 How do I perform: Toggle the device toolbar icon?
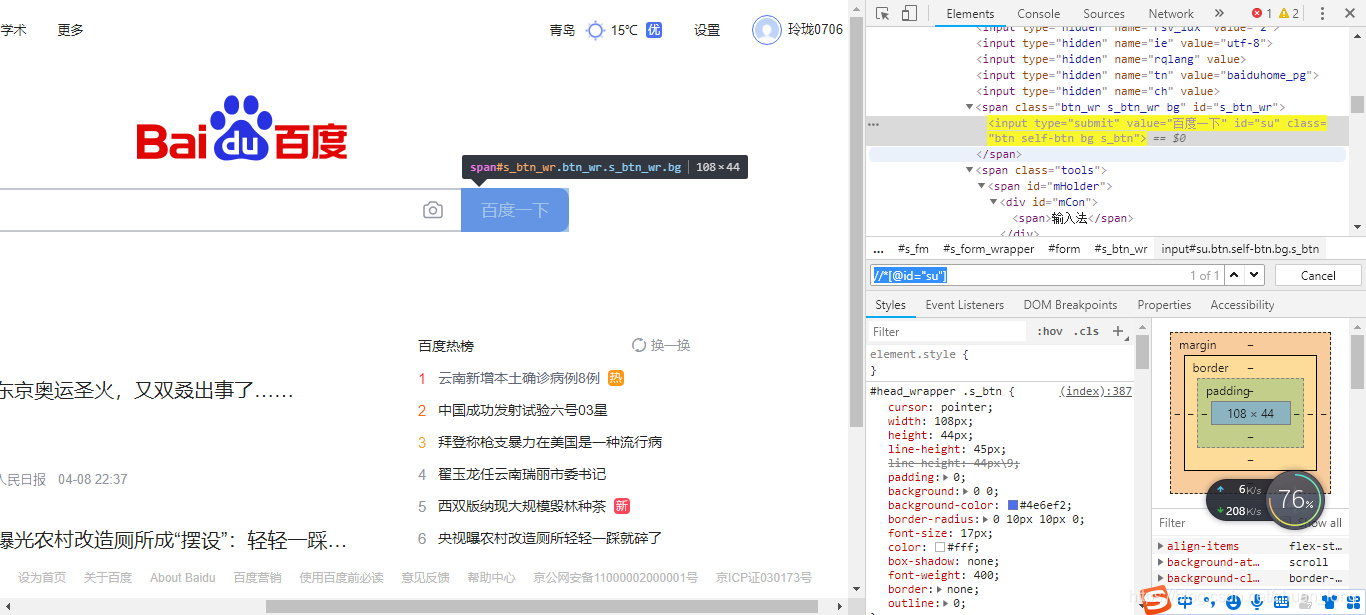(909, 13)
